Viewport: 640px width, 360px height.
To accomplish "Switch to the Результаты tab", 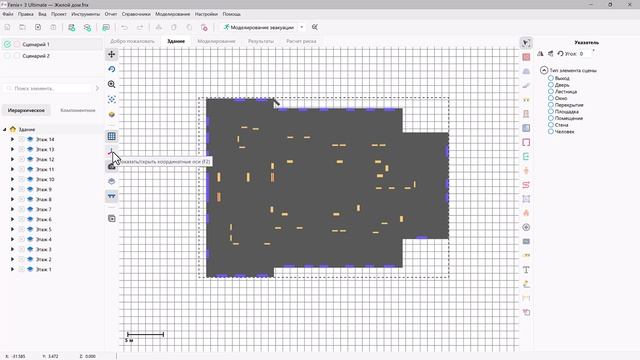I will point(261,41).
